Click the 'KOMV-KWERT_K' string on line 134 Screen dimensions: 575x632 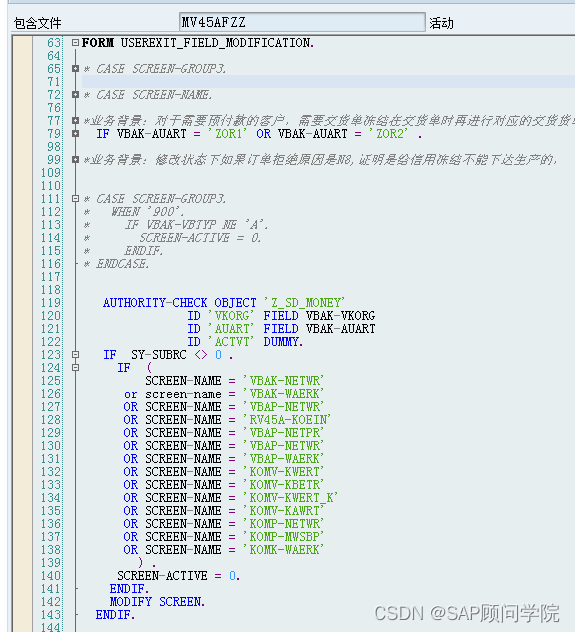290,498
